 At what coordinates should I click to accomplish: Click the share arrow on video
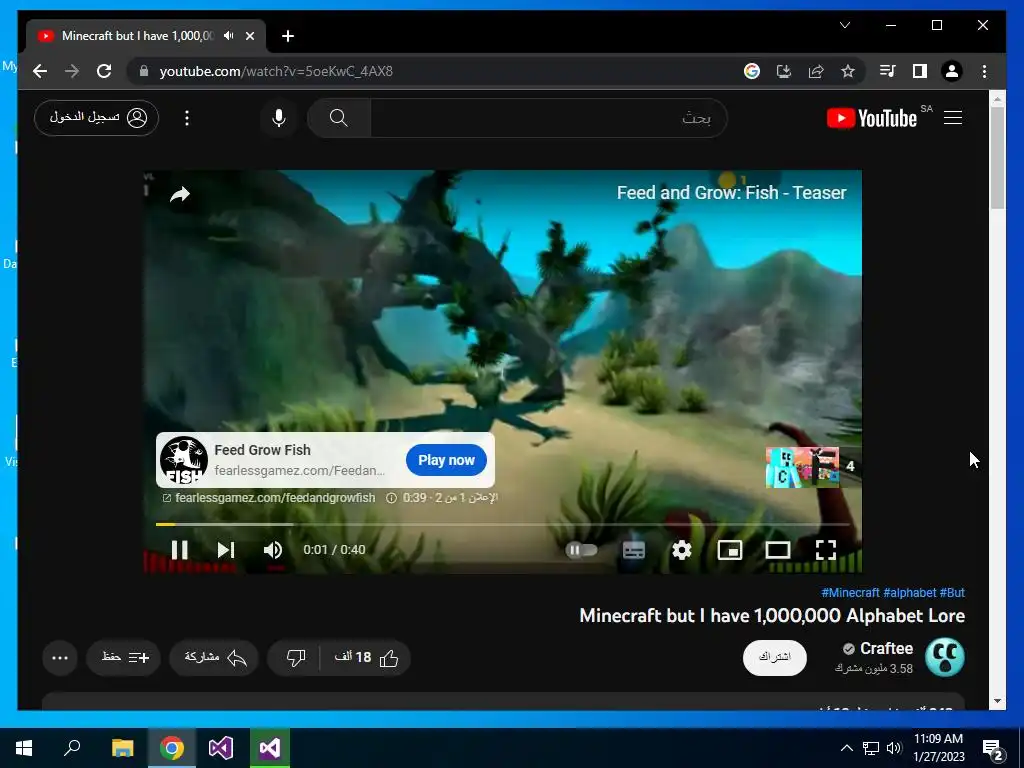180,194
